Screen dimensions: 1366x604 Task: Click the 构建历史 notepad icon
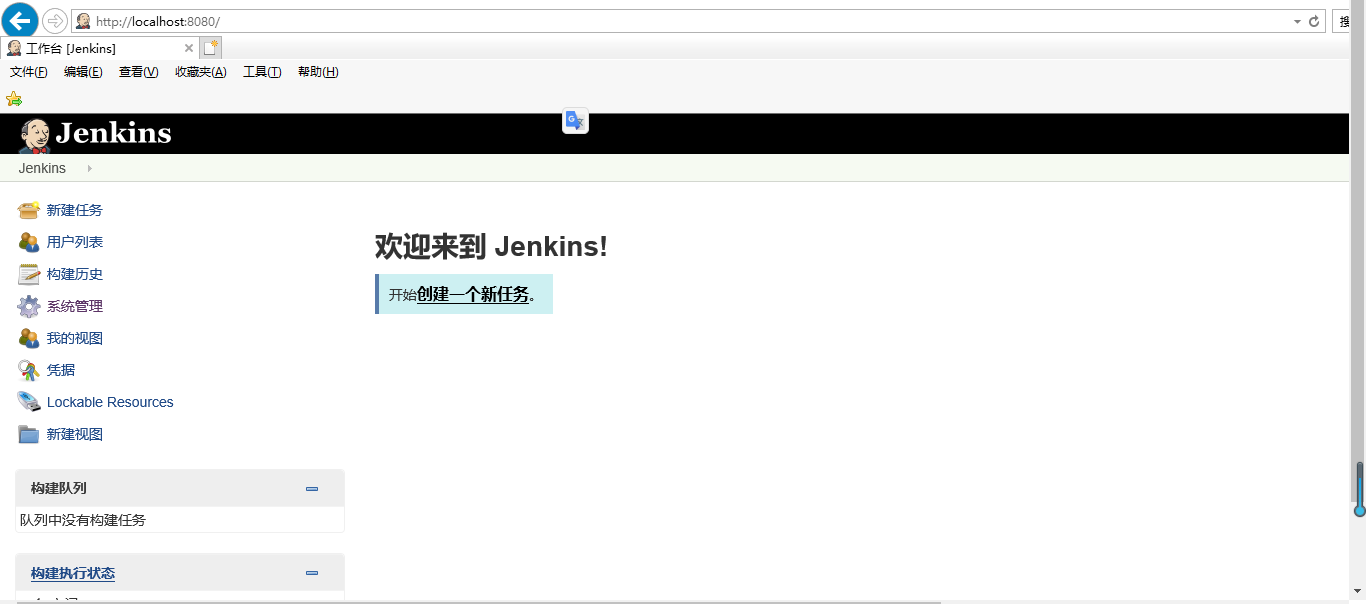point(29,274)
